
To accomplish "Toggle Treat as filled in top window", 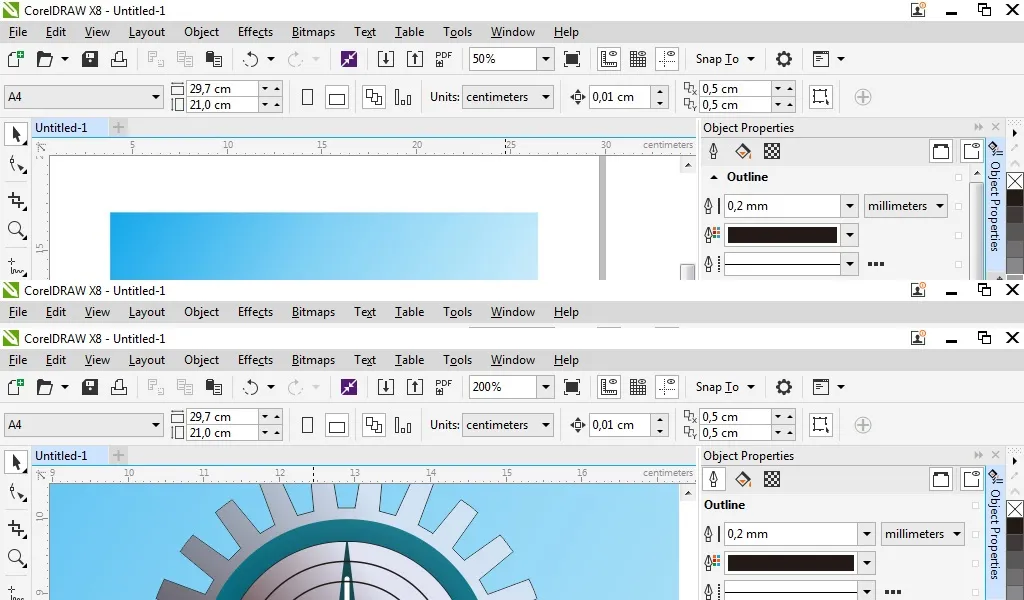I will point(821,97).
